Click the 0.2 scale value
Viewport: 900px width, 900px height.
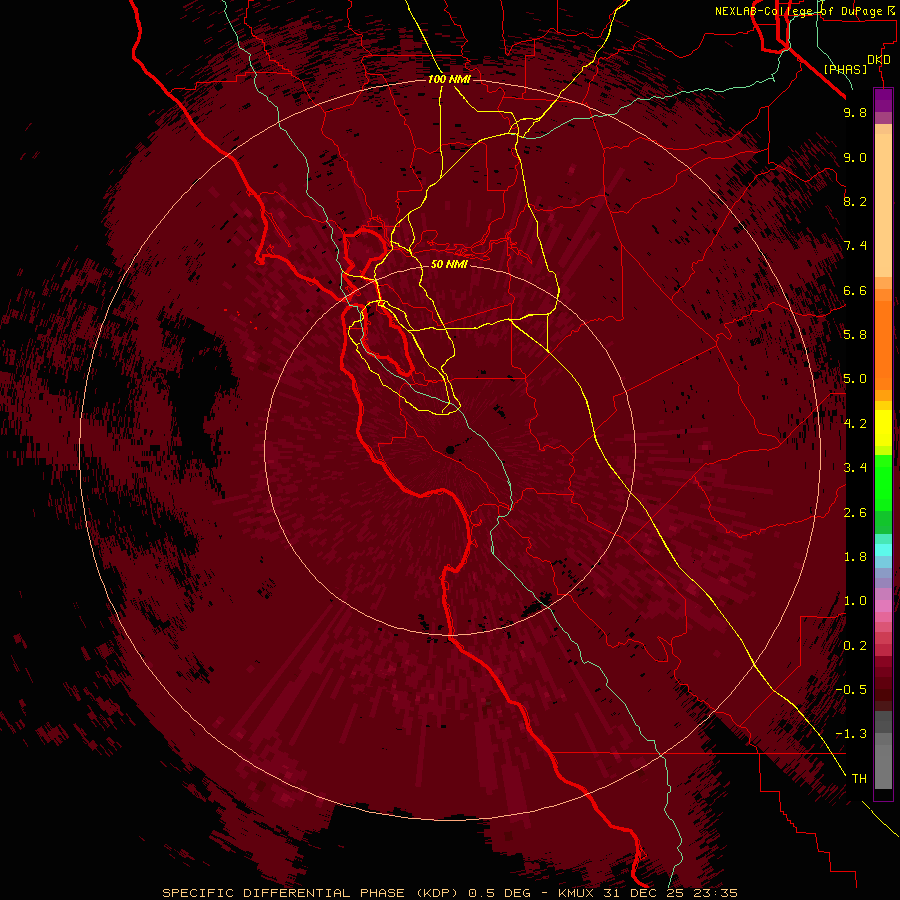[855, 646]
